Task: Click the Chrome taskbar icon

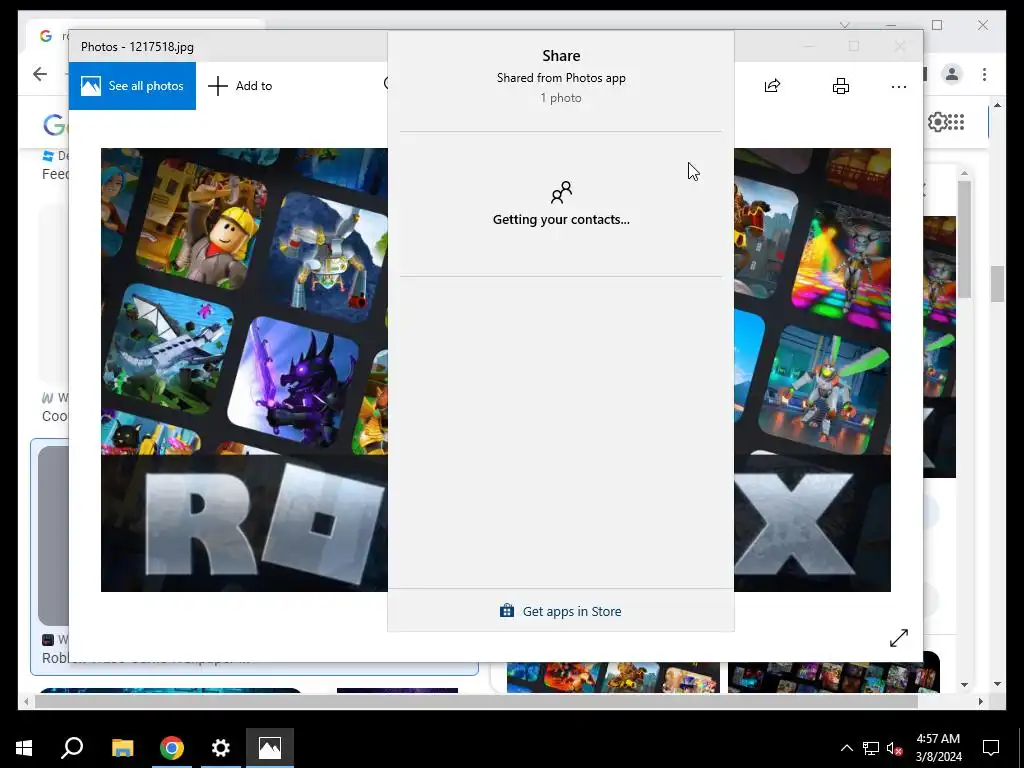Action: 172,748
